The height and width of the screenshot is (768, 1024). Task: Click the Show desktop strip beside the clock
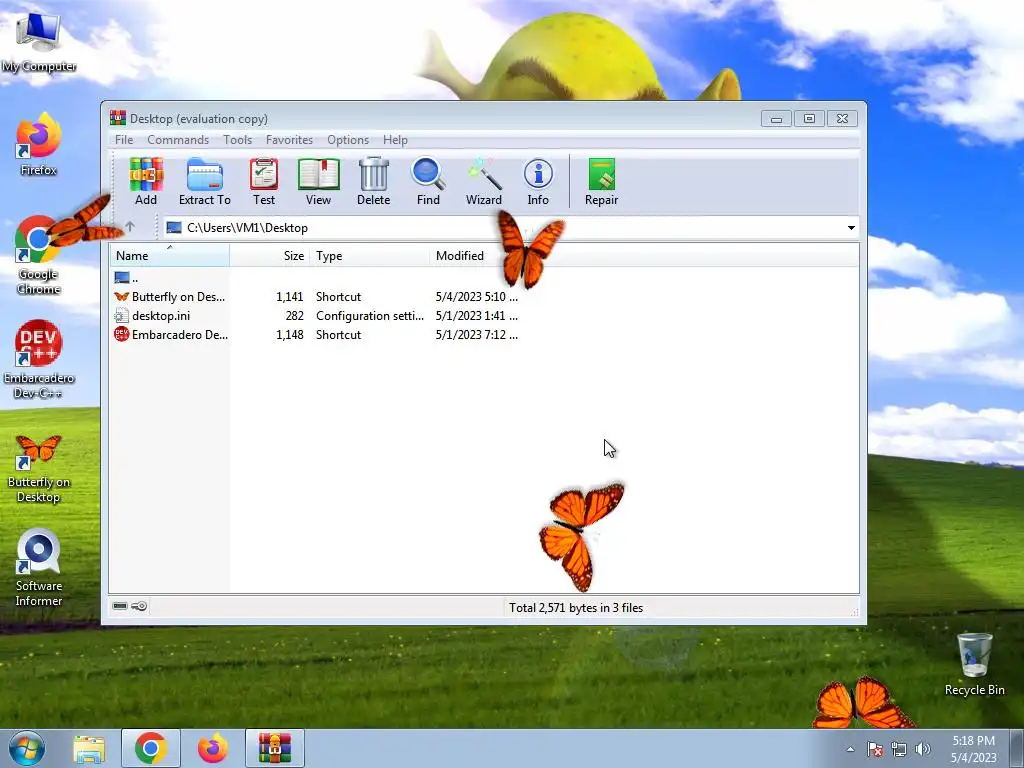(x=1016, y=748)
